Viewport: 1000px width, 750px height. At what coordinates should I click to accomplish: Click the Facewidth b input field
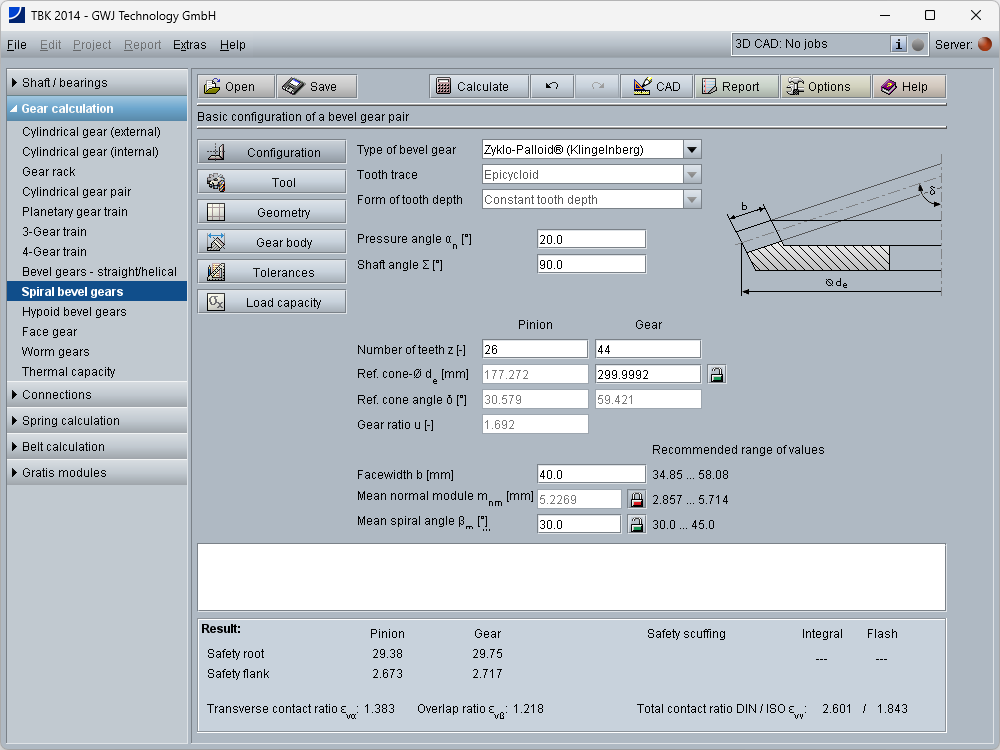coord(591,474)
